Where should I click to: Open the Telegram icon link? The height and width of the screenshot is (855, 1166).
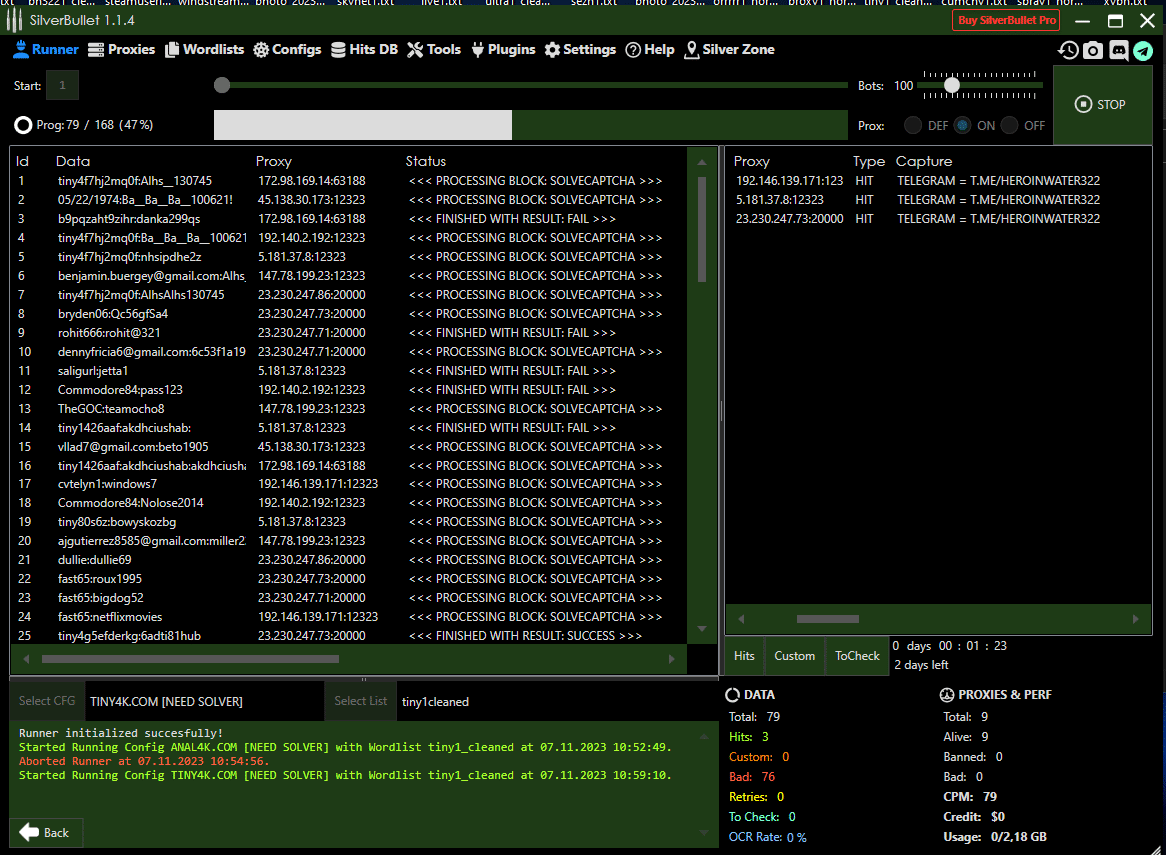[x=1142, y=50]
